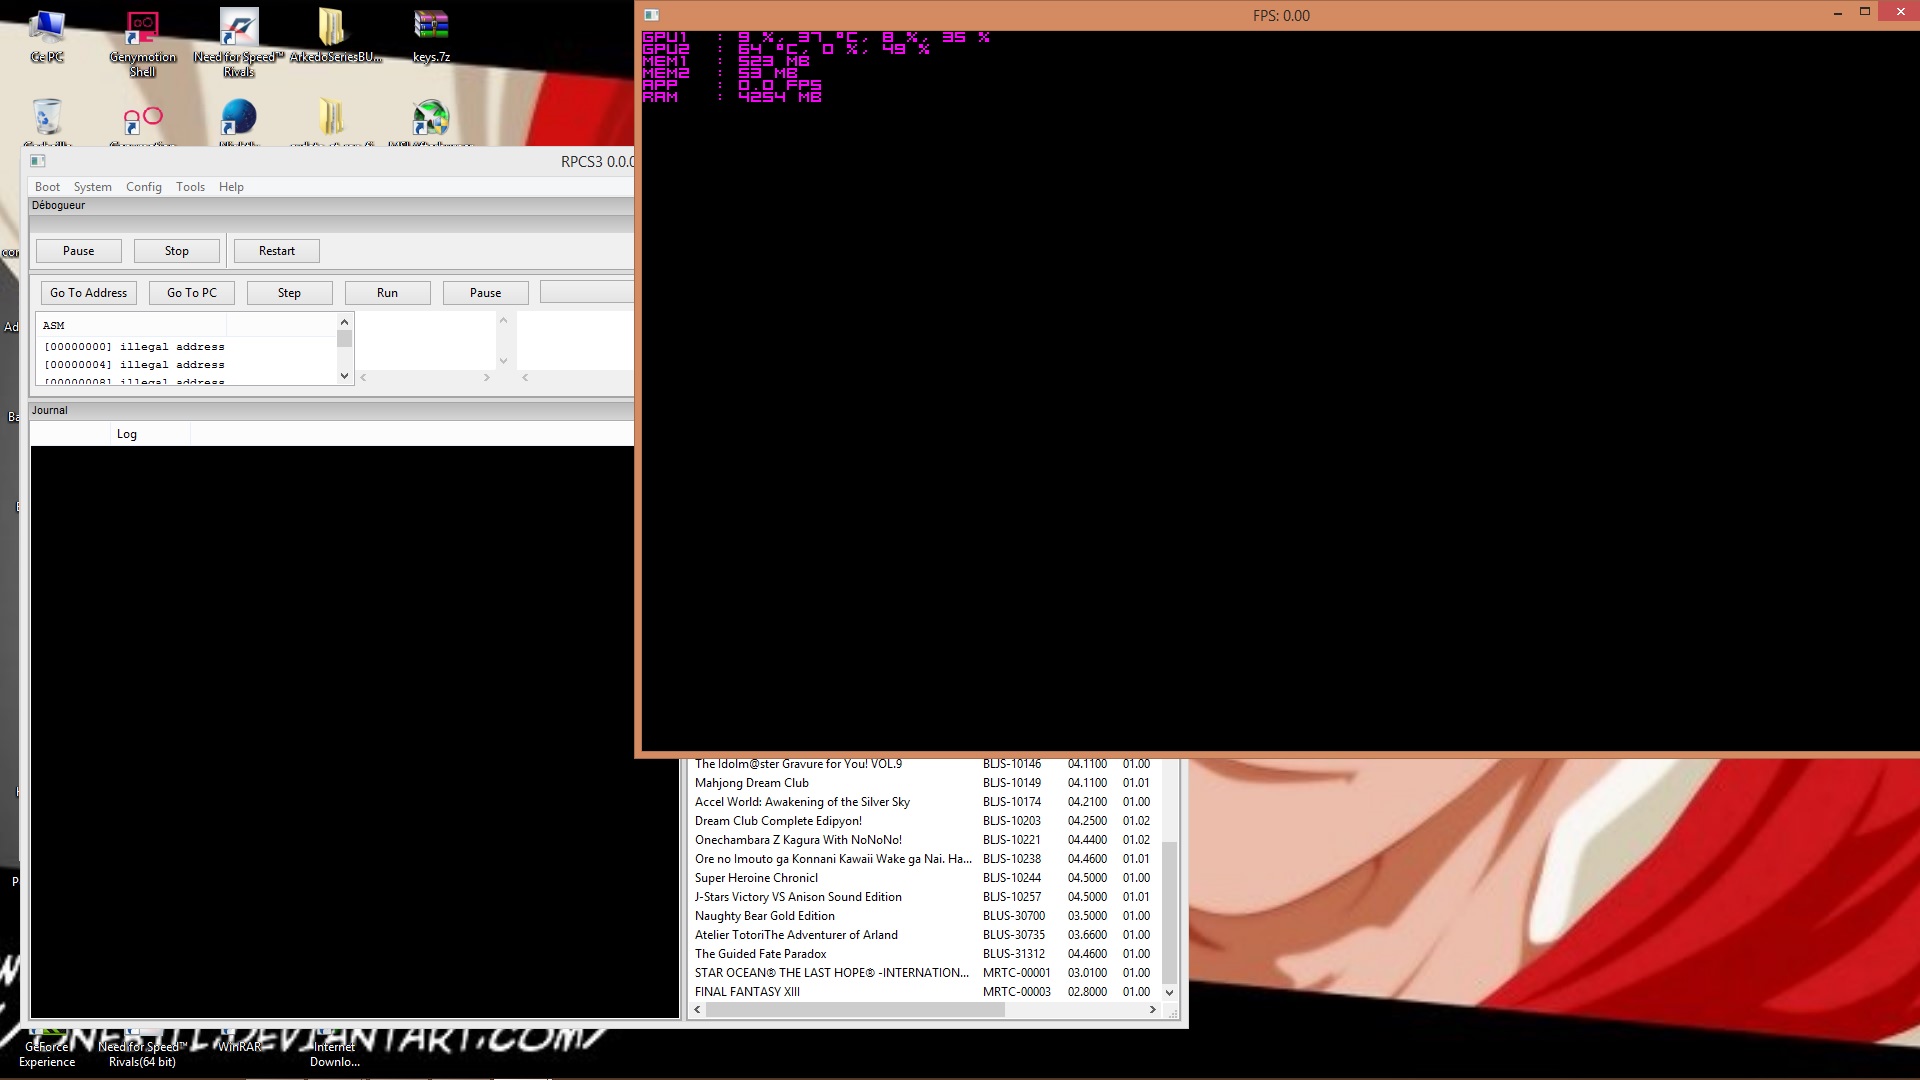This screenshot has height=1080, width=1920.
Task: Select The Idolm@ster Gravure for You! VOL.9
Action: tap(923, 764)
